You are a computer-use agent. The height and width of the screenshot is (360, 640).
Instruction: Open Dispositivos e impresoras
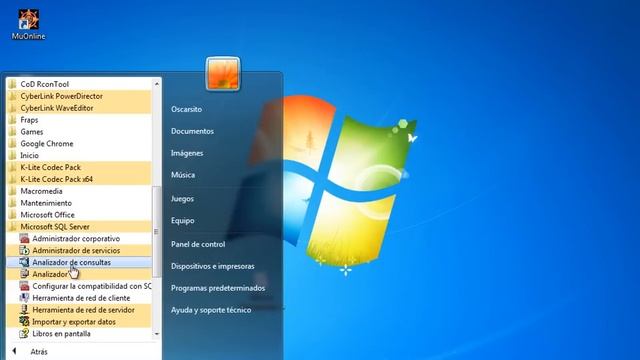point(213,266)
